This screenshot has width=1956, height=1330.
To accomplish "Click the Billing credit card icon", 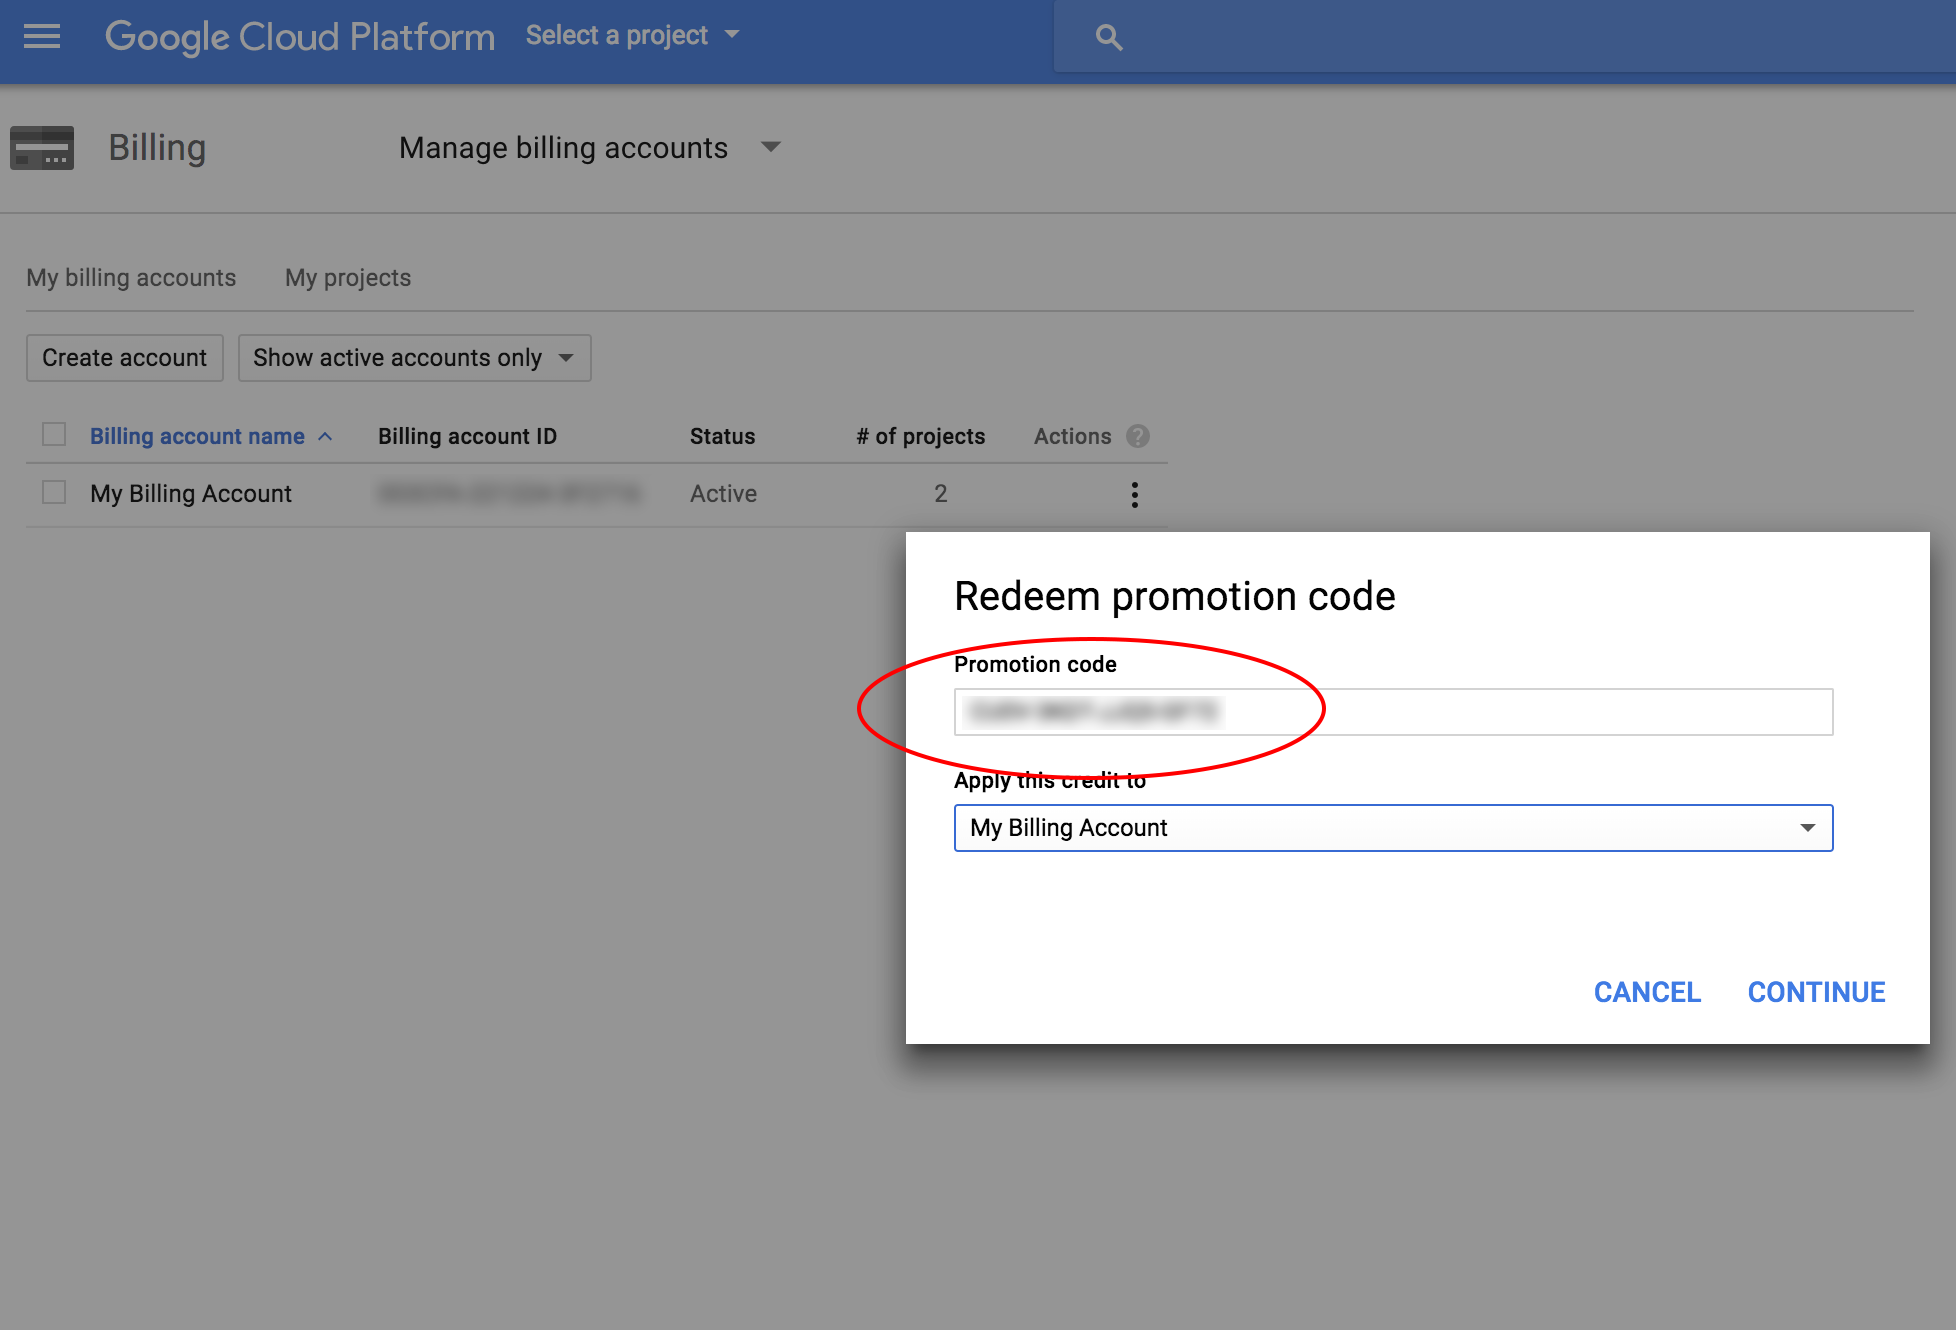I will [x=42, y=148].
